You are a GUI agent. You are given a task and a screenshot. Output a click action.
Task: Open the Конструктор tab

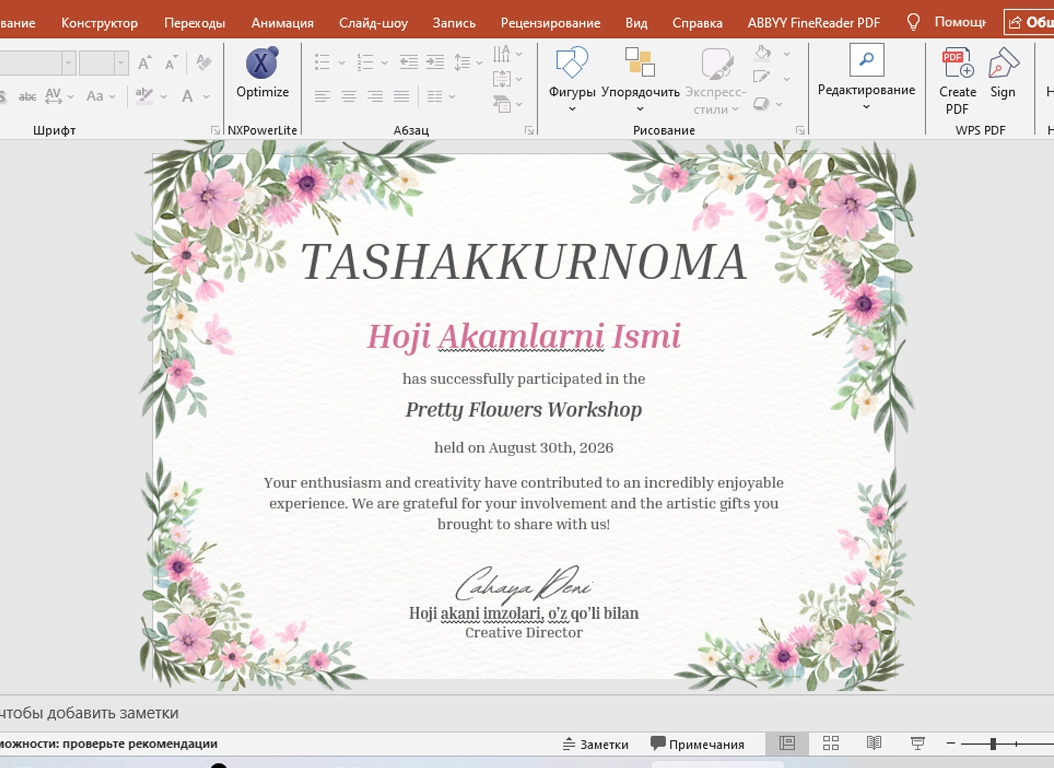99,23
